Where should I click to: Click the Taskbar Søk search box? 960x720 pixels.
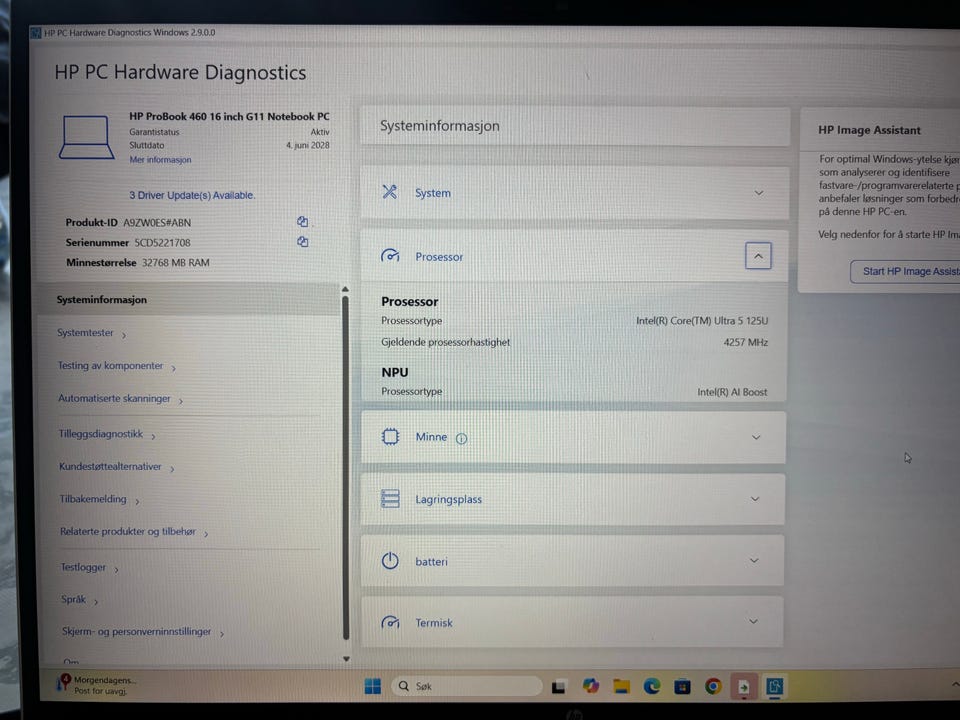pos(467,686)
